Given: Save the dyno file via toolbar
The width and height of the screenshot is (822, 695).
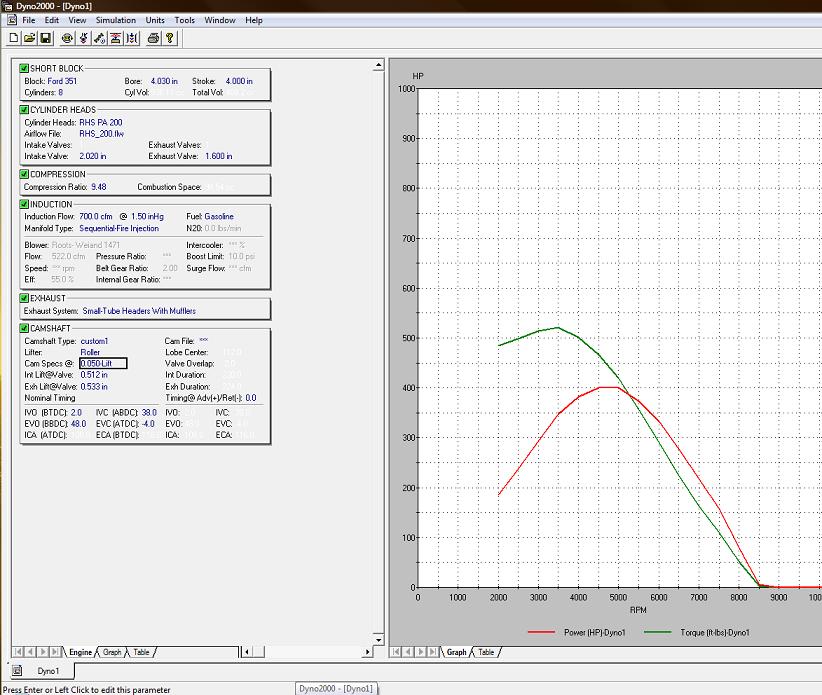Looking at the screenshot, I should click(46, 38).
